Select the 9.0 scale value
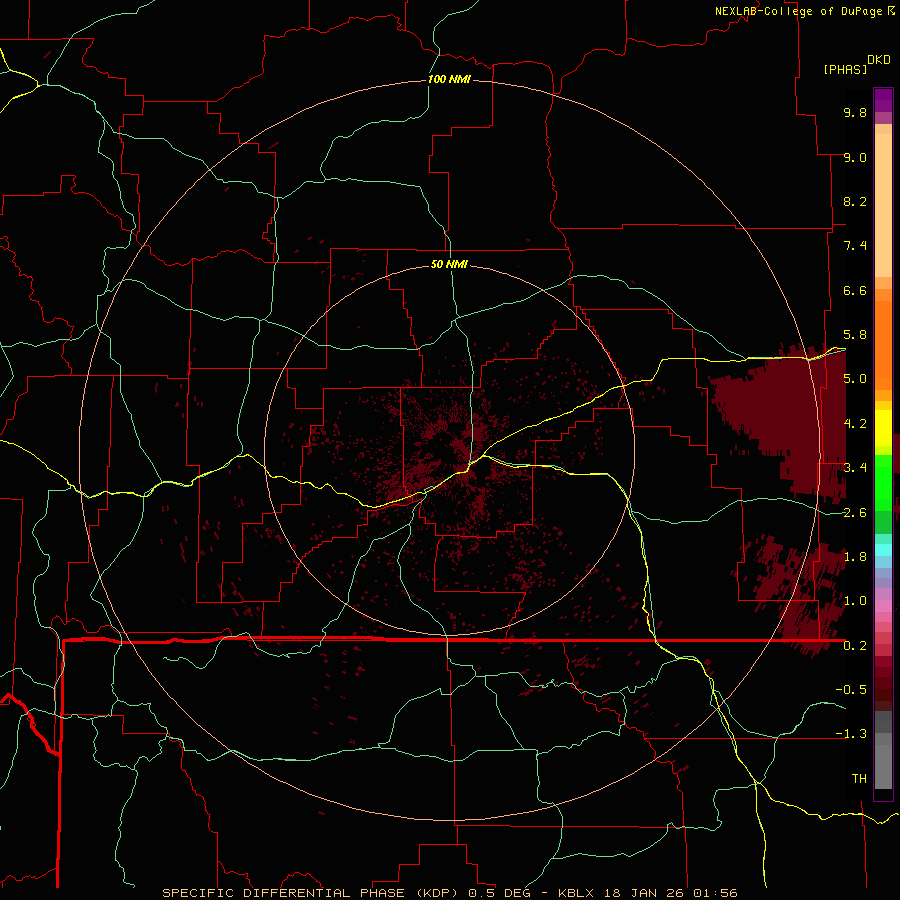 [x=855, y=157]
